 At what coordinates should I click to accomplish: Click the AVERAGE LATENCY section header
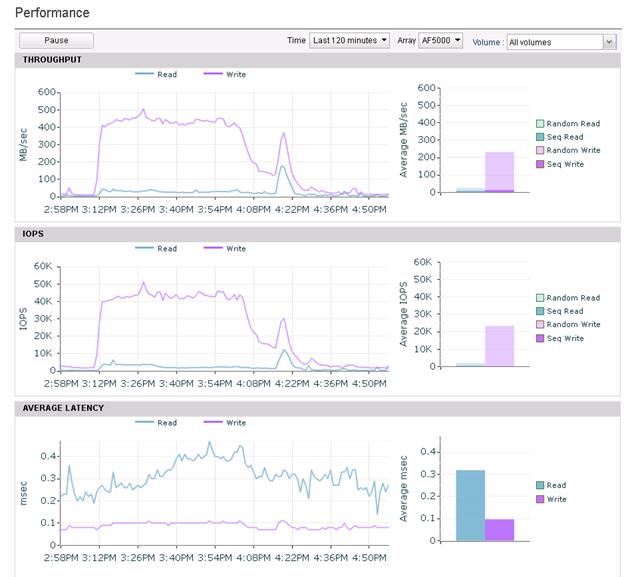tap(318, 408)
